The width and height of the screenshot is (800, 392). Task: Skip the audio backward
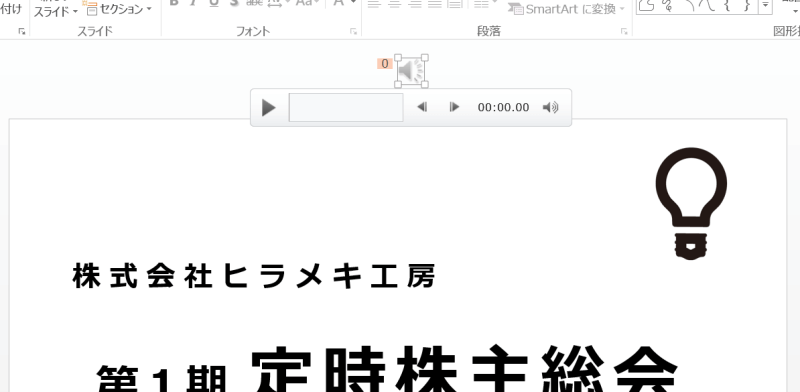coord(422,107)
